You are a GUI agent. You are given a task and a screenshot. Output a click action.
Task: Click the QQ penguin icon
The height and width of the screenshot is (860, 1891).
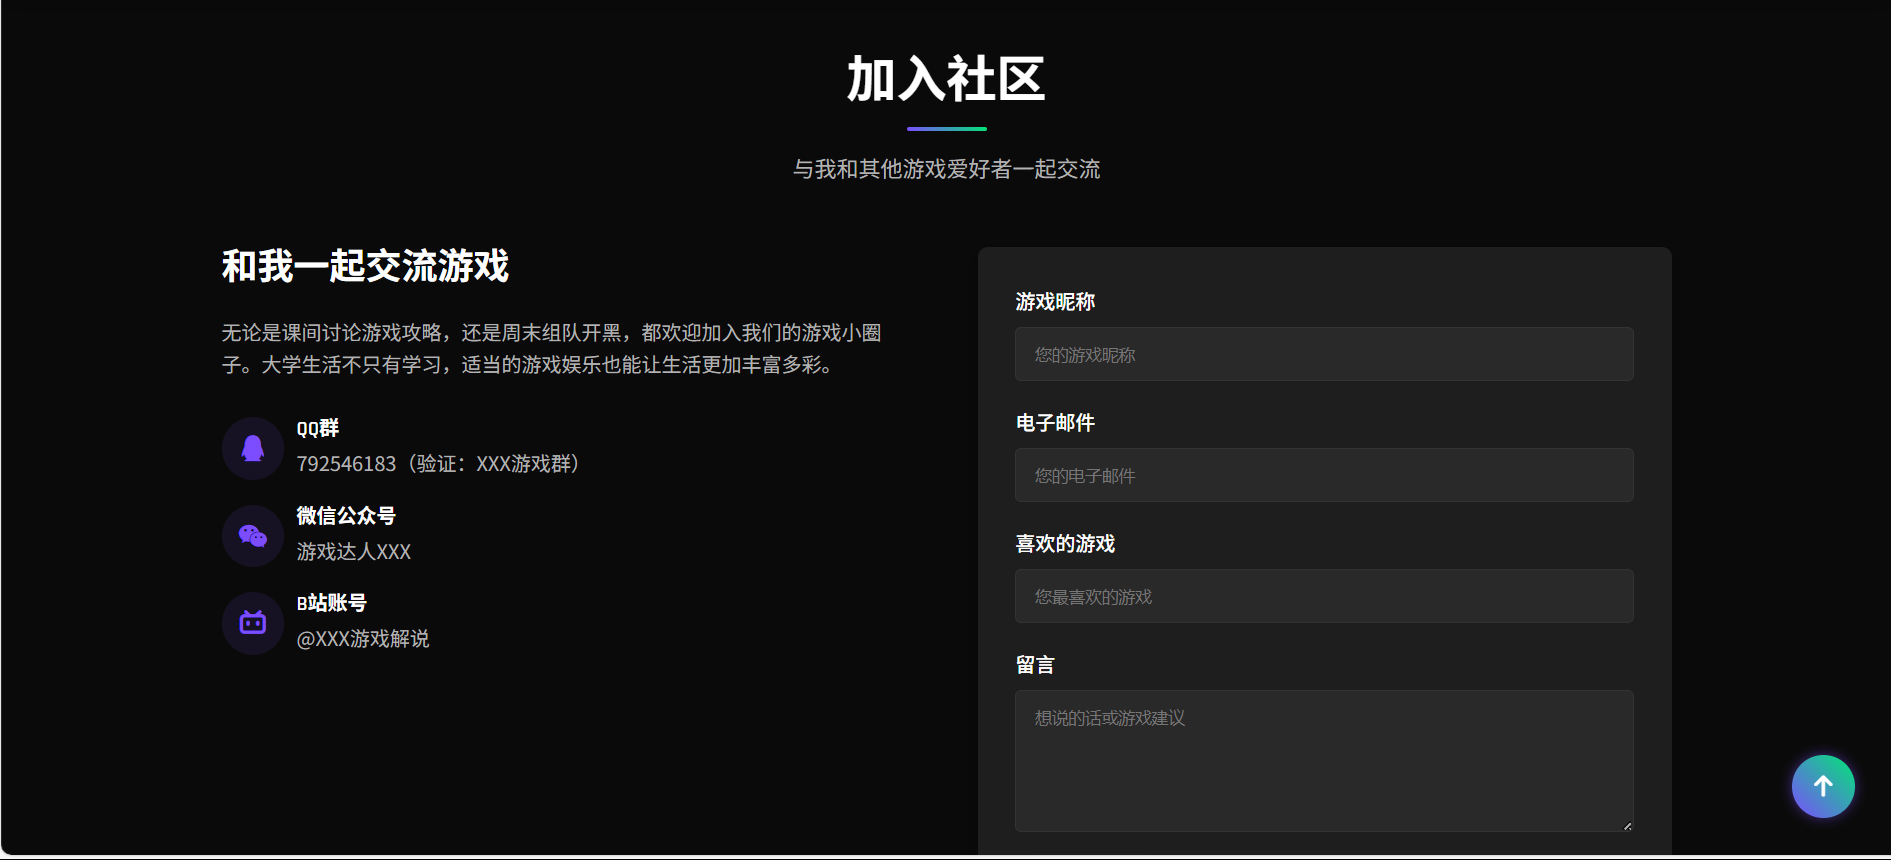point(253,448)
